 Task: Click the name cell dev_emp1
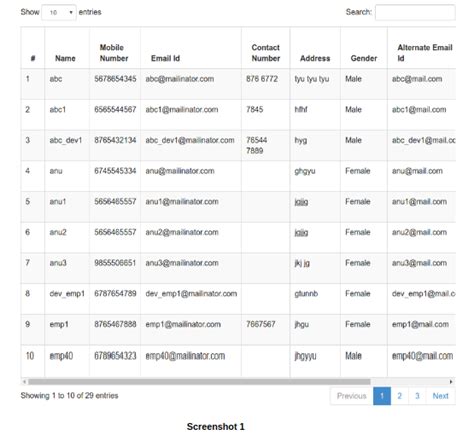pos(67,294)
